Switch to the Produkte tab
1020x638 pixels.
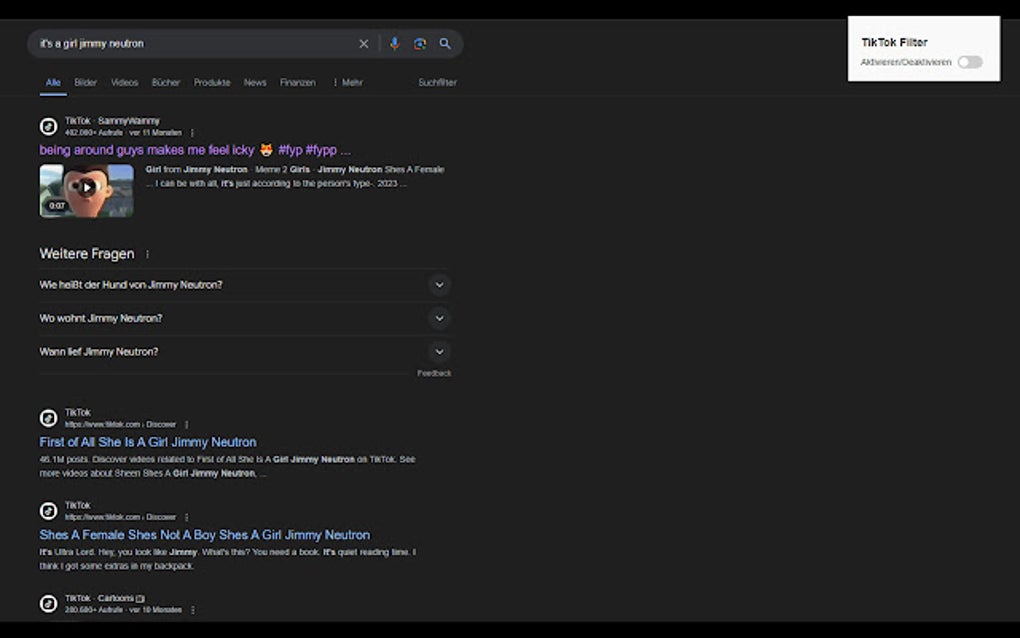click(212, 83)
